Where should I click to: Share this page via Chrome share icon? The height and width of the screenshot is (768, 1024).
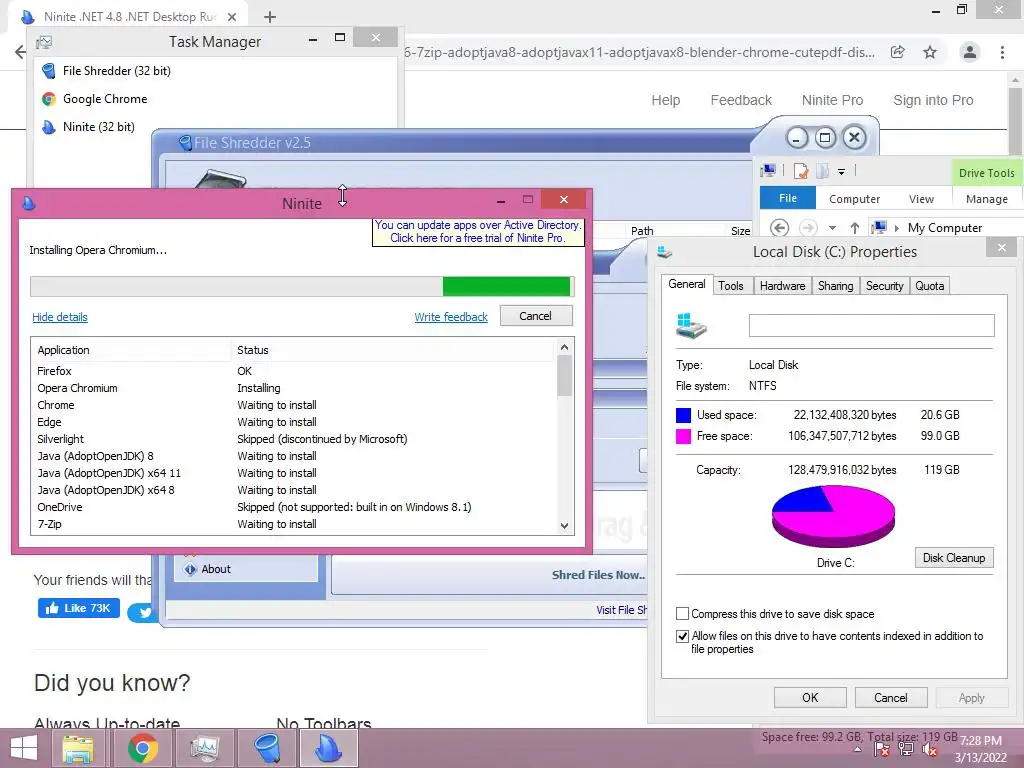[x=897, y=52]
